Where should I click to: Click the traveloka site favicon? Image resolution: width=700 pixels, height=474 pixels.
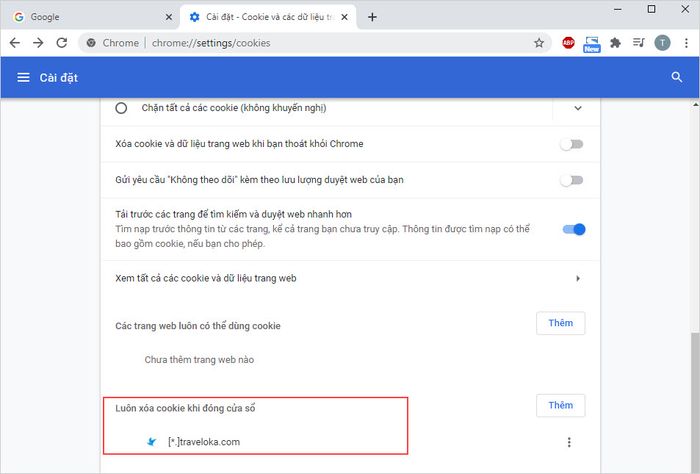pyautogui.click(x=152, y=442)
